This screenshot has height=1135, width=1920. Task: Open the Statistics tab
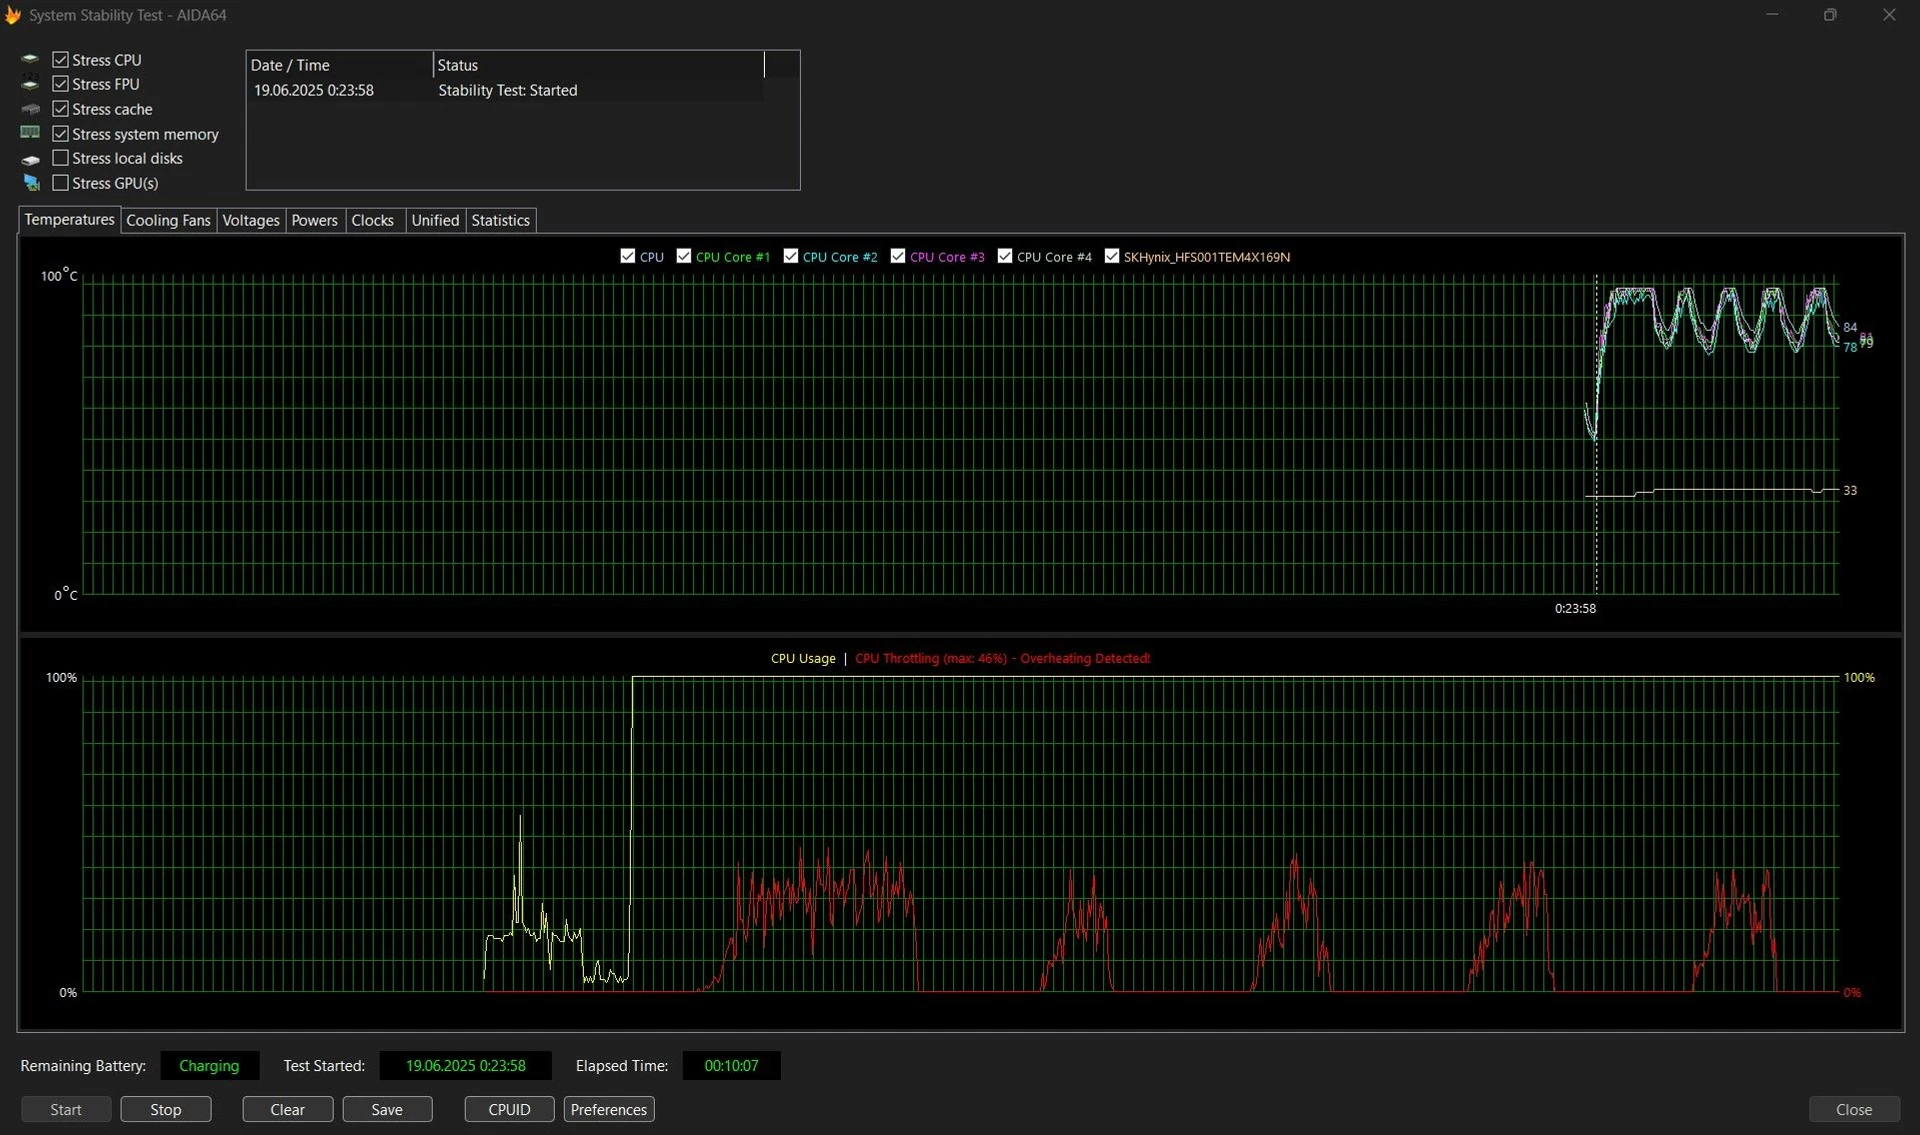[500, 221]
